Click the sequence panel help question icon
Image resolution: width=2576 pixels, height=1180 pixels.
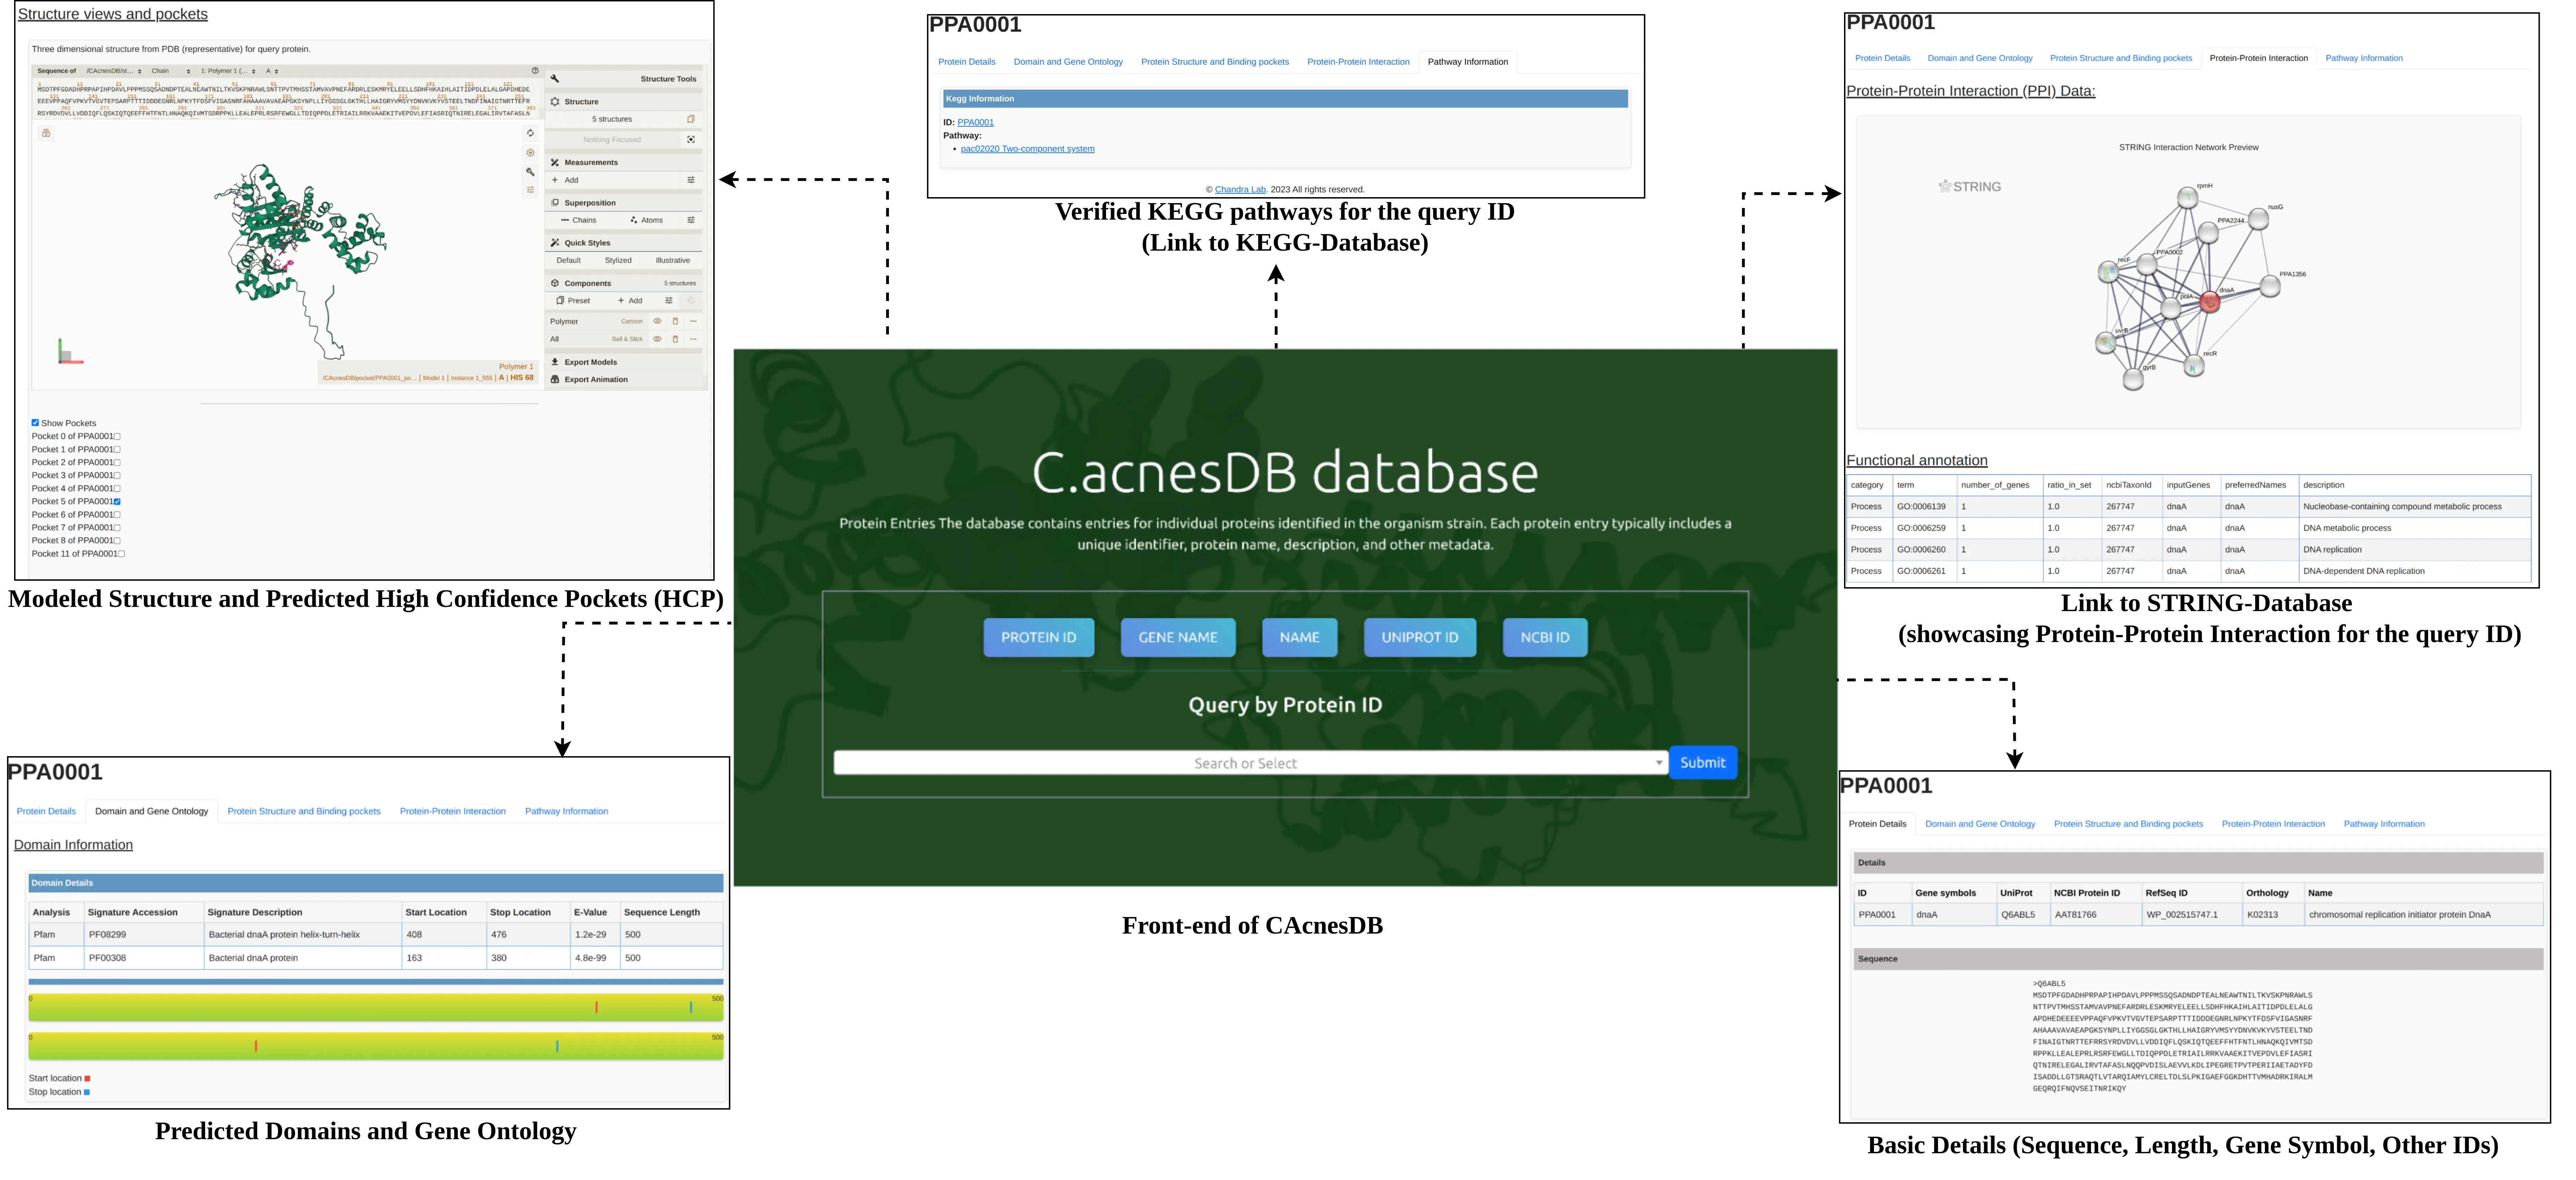(535, 71)
